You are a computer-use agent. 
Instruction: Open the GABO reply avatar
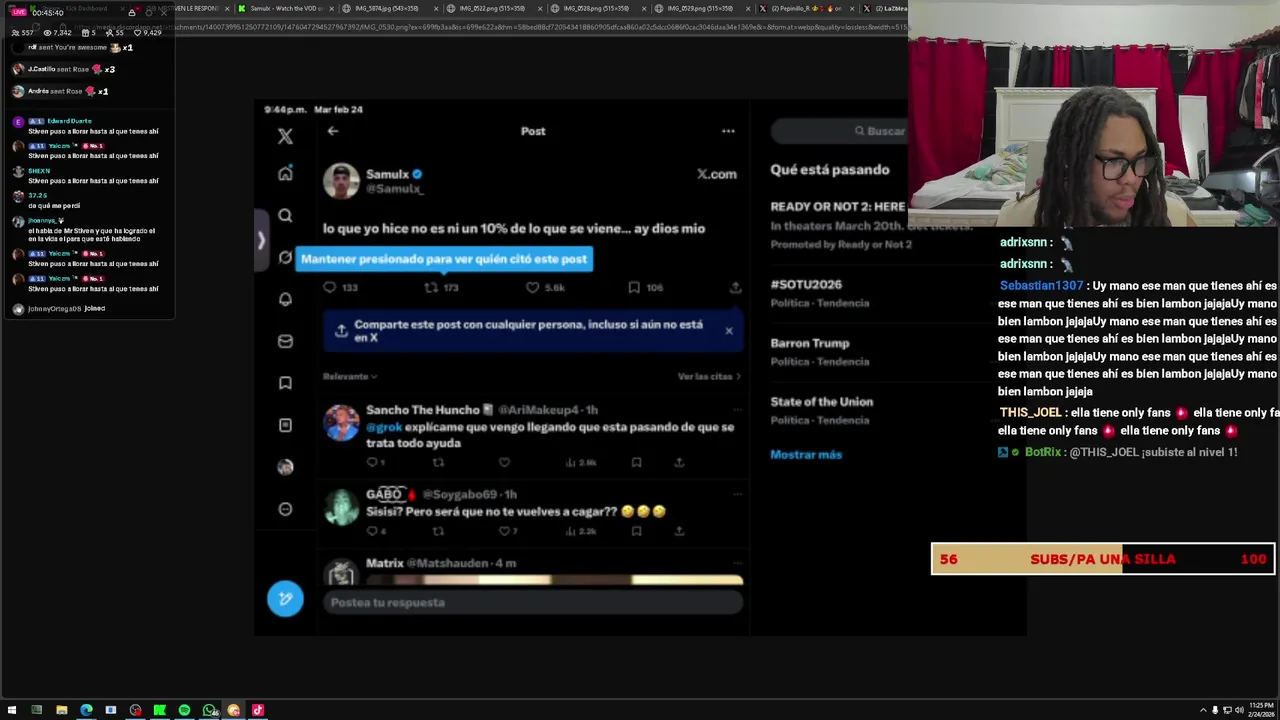[341, 507]
